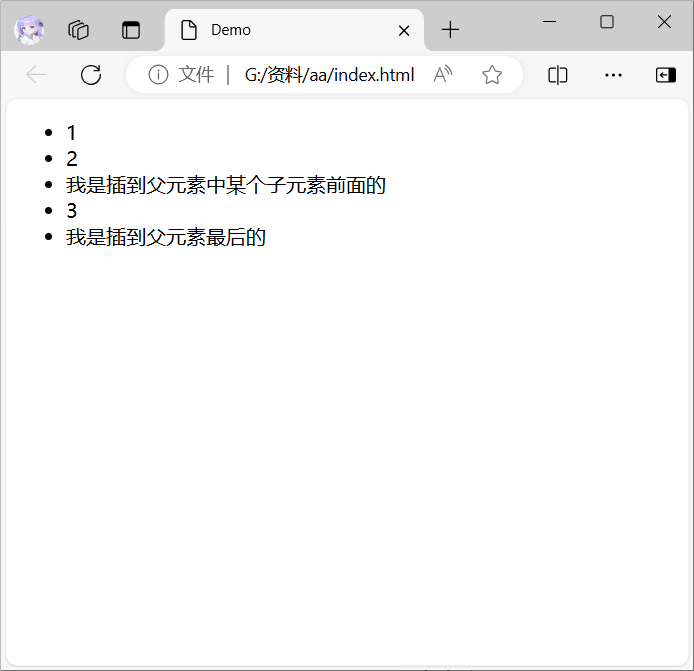Click list item 我是插到父元素最后的

[x=166, y=237]
